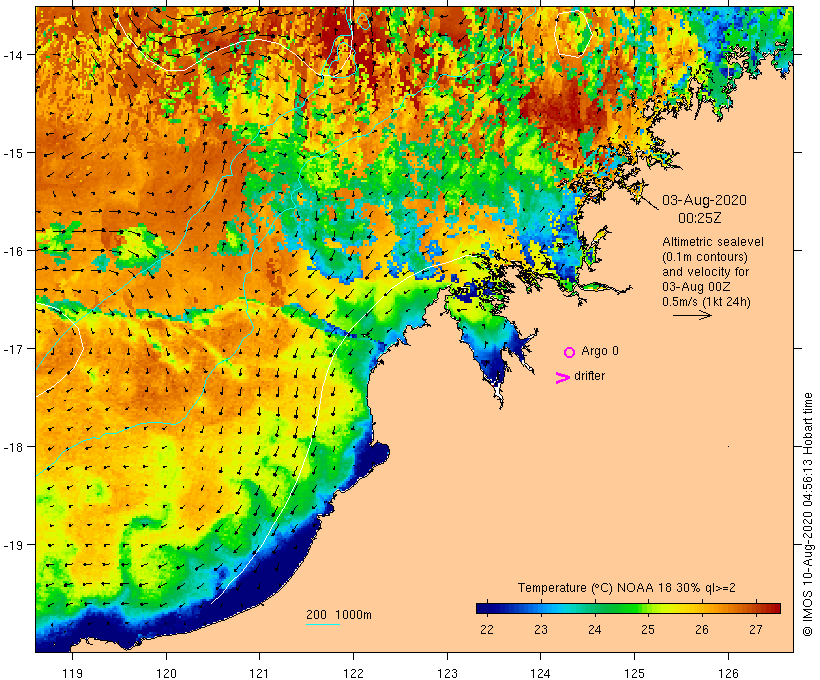
Task: Click the latitude axis label -14
Action: click(x=12, y=55)
